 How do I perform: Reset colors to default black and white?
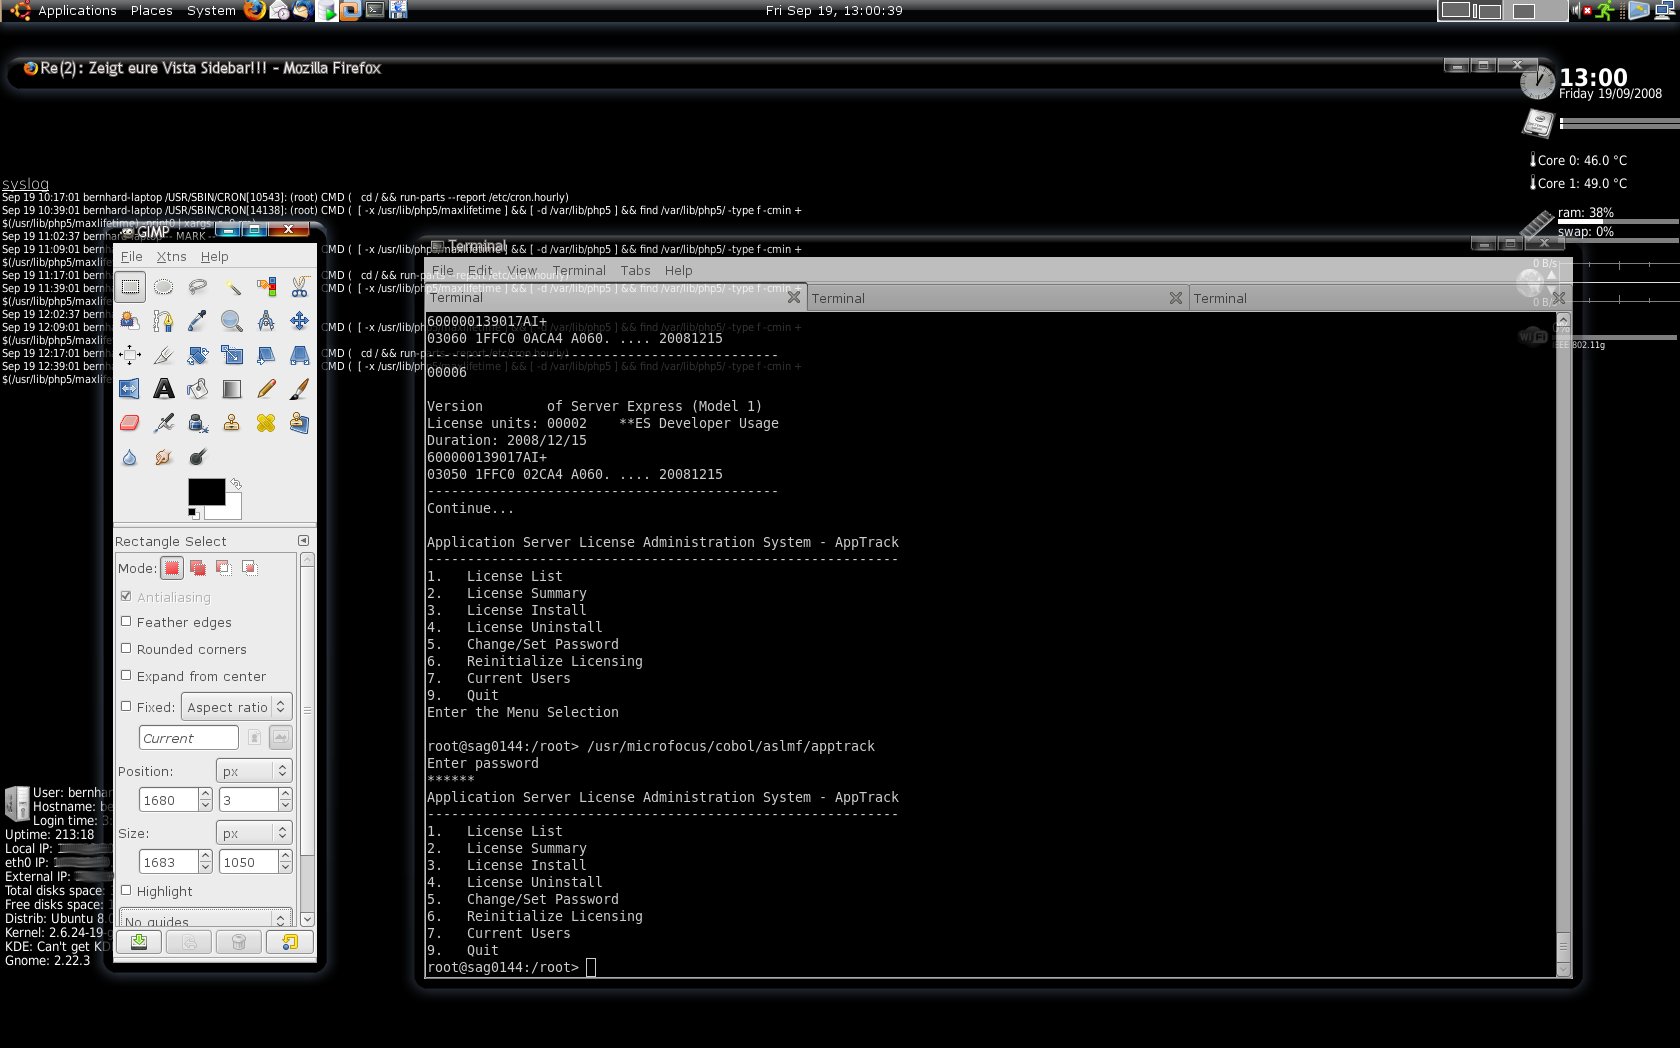pyautogui.click(x=193, y=513)
